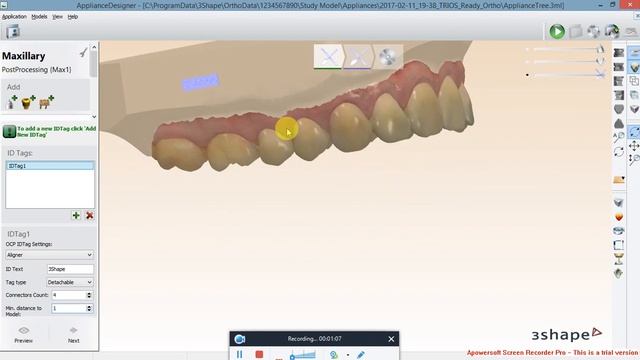This screenshot has width=640, height=360.
Task: Click the Min. distance to Model value field
Action: click(69, 308)
